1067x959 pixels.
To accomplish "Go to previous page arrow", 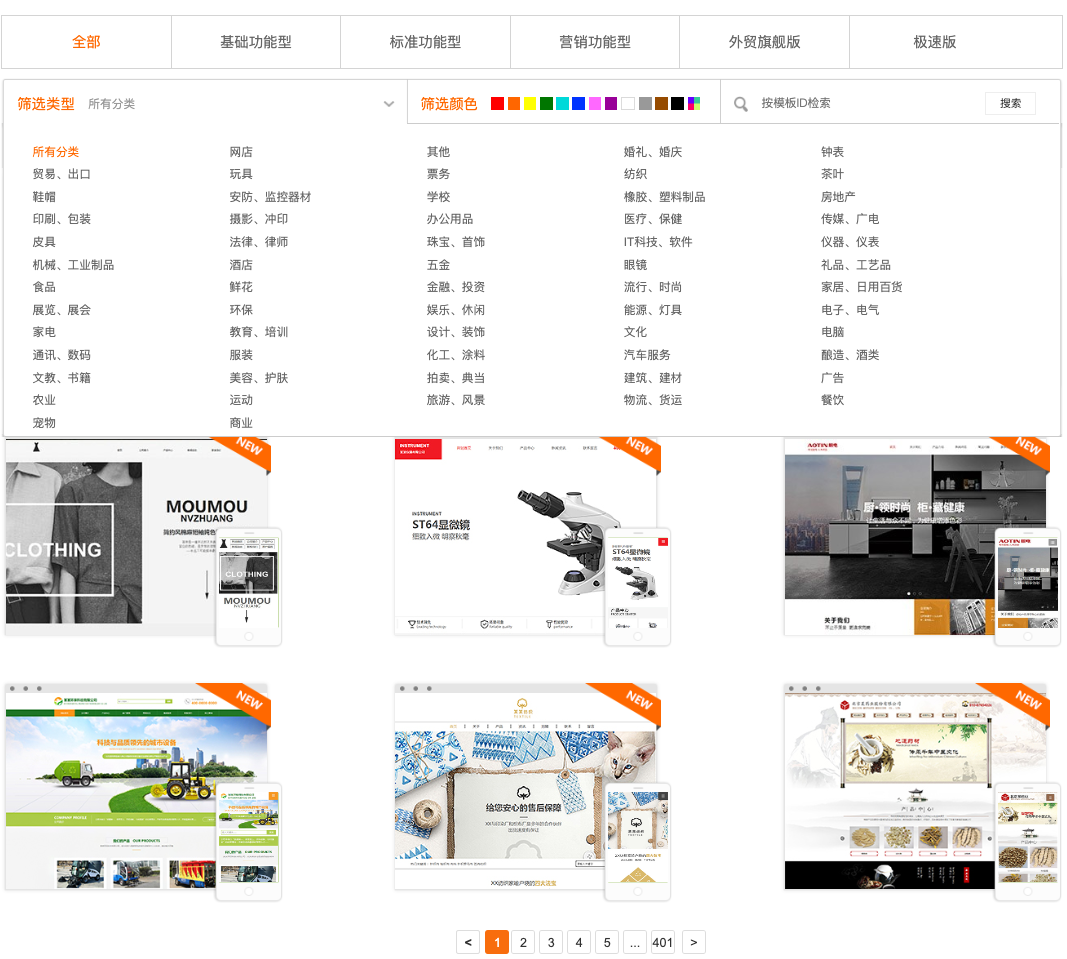I will point(467,942).
